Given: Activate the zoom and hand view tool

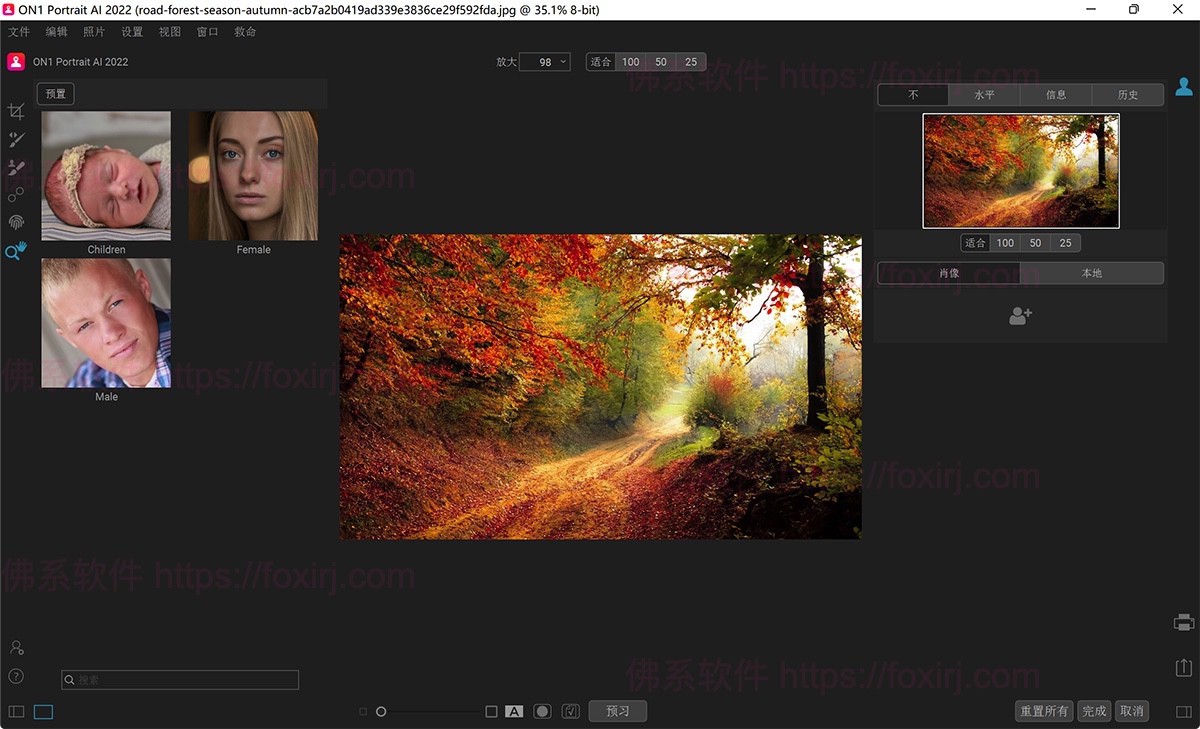Looking at the screenshot, I should (16, 251).
